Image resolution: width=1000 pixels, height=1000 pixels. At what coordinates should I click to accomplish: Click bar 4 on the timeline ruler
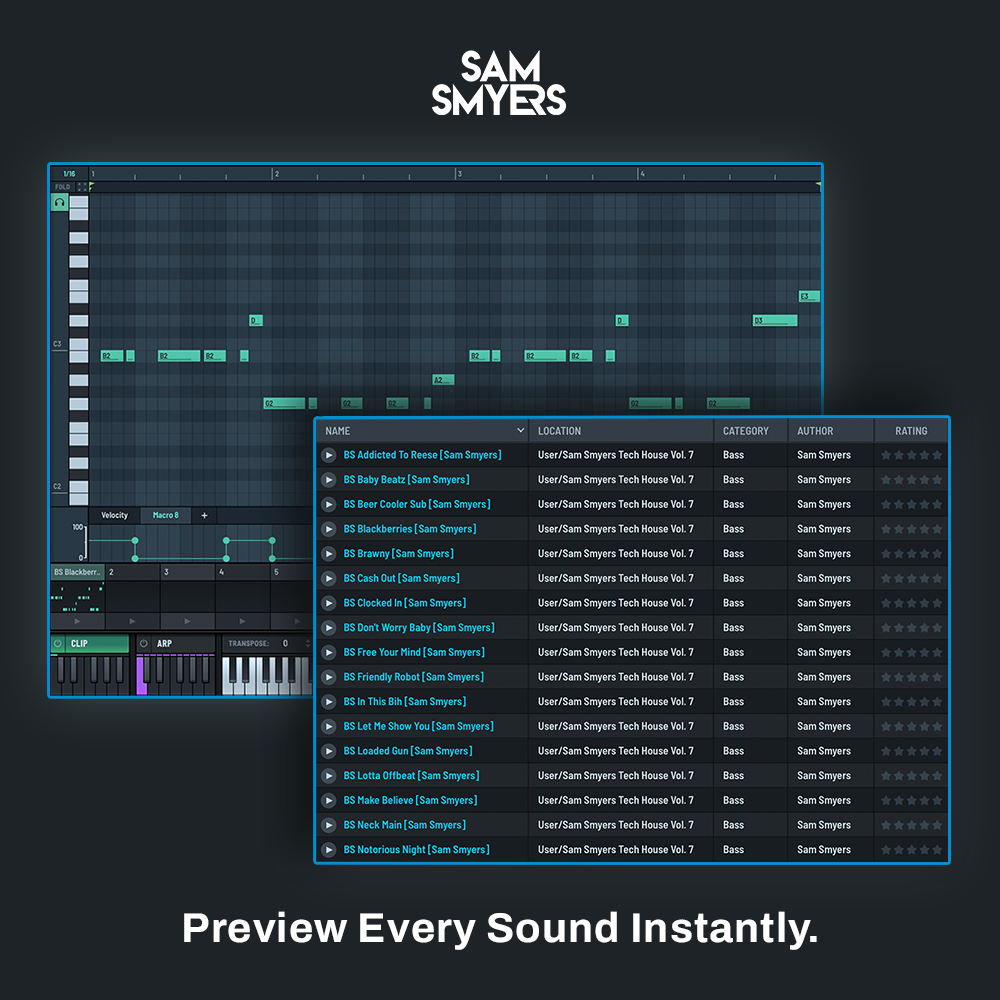pyautogui.click(x=642, y=173)
